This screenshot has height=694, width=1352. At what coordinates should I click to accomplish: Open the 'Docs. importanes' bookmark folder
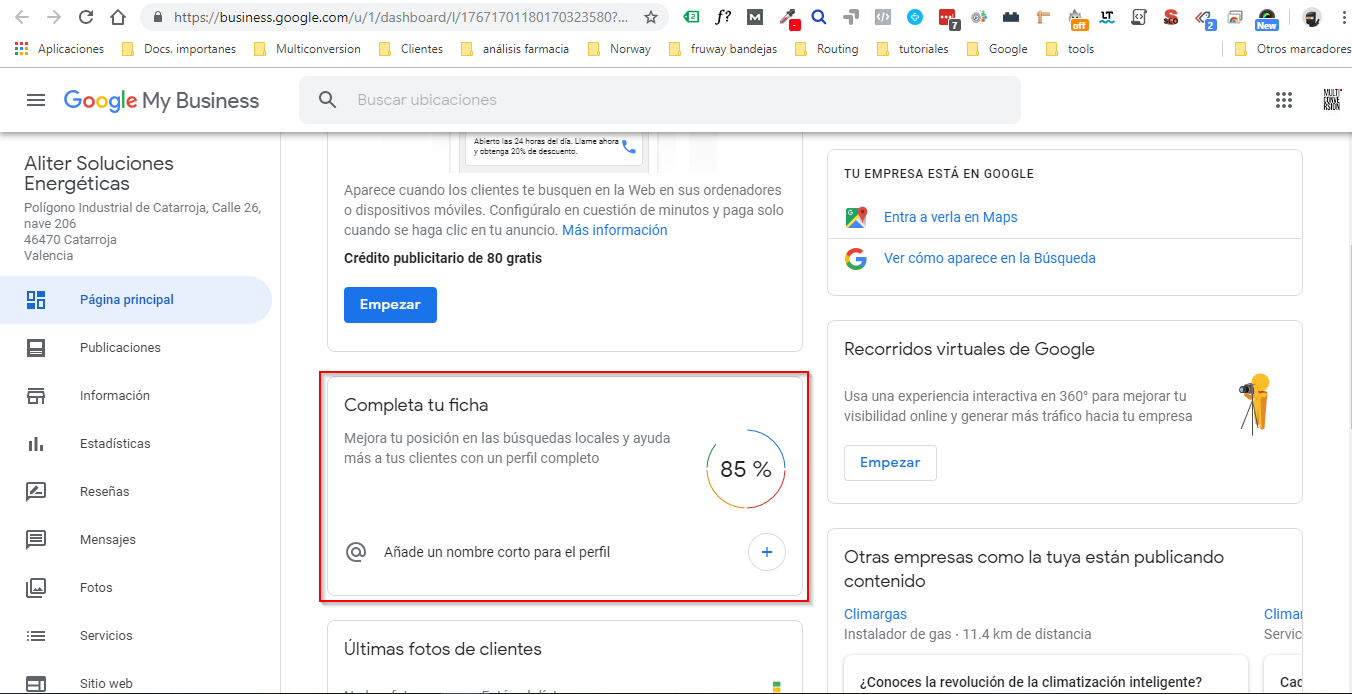point(179,49)
